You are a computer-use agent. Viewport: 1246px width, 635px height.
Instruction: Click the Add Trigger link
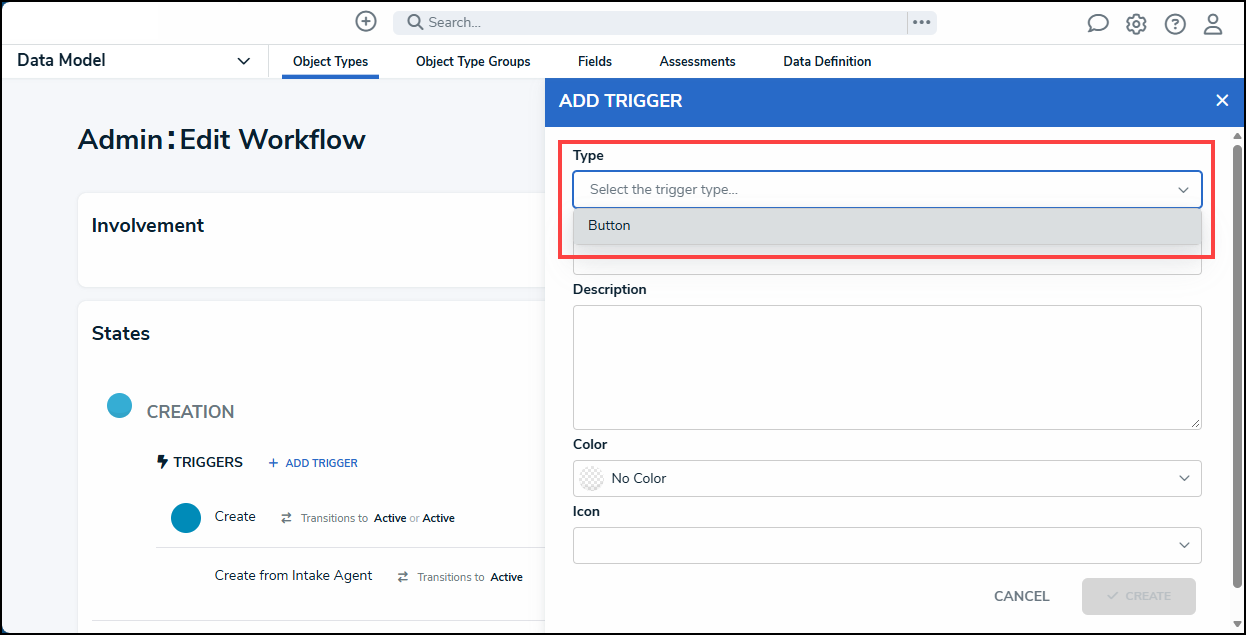click(313, 463)
